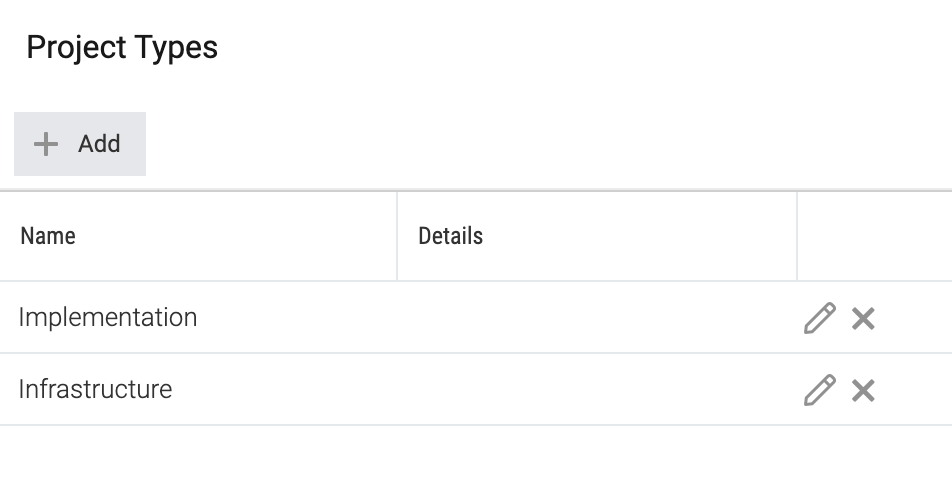Click the space right of the Infrastructure delete icon

tap(914, 390)
